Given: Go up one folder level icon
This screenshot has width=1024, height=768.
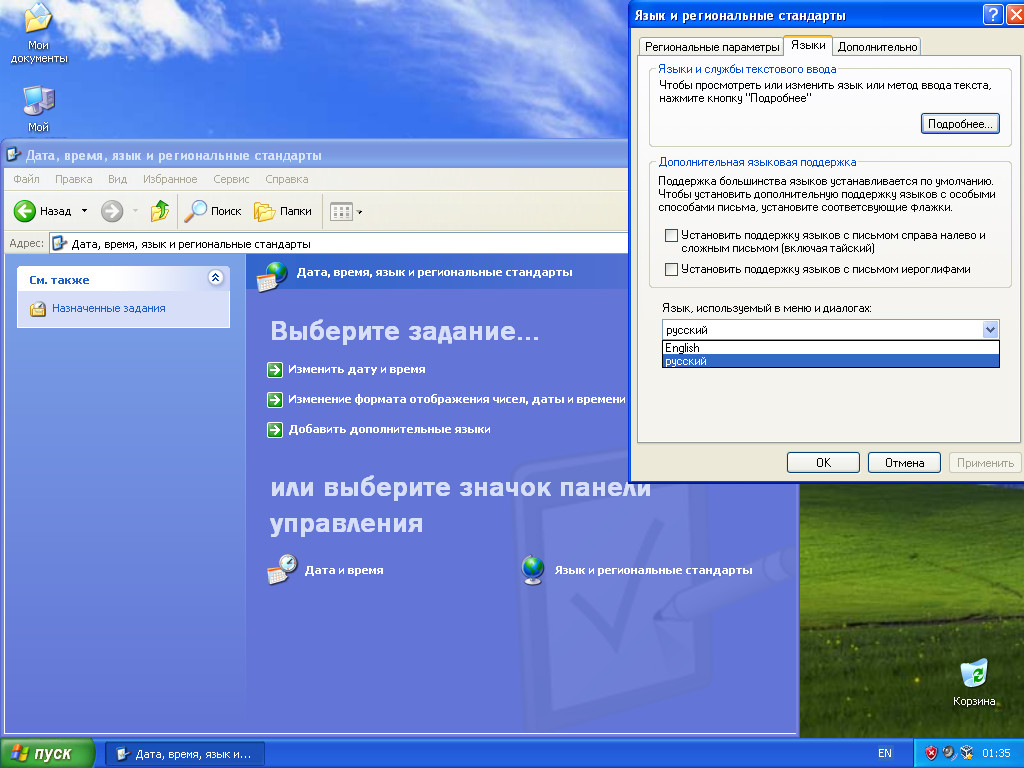Looking at the screenshot, I should click(160, 211).
